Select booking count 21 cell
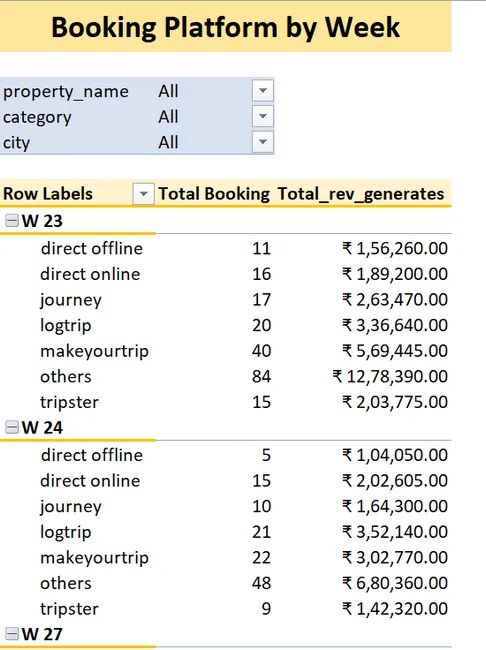This screenshot has height=650, width=486. click(x=261, y=532)
